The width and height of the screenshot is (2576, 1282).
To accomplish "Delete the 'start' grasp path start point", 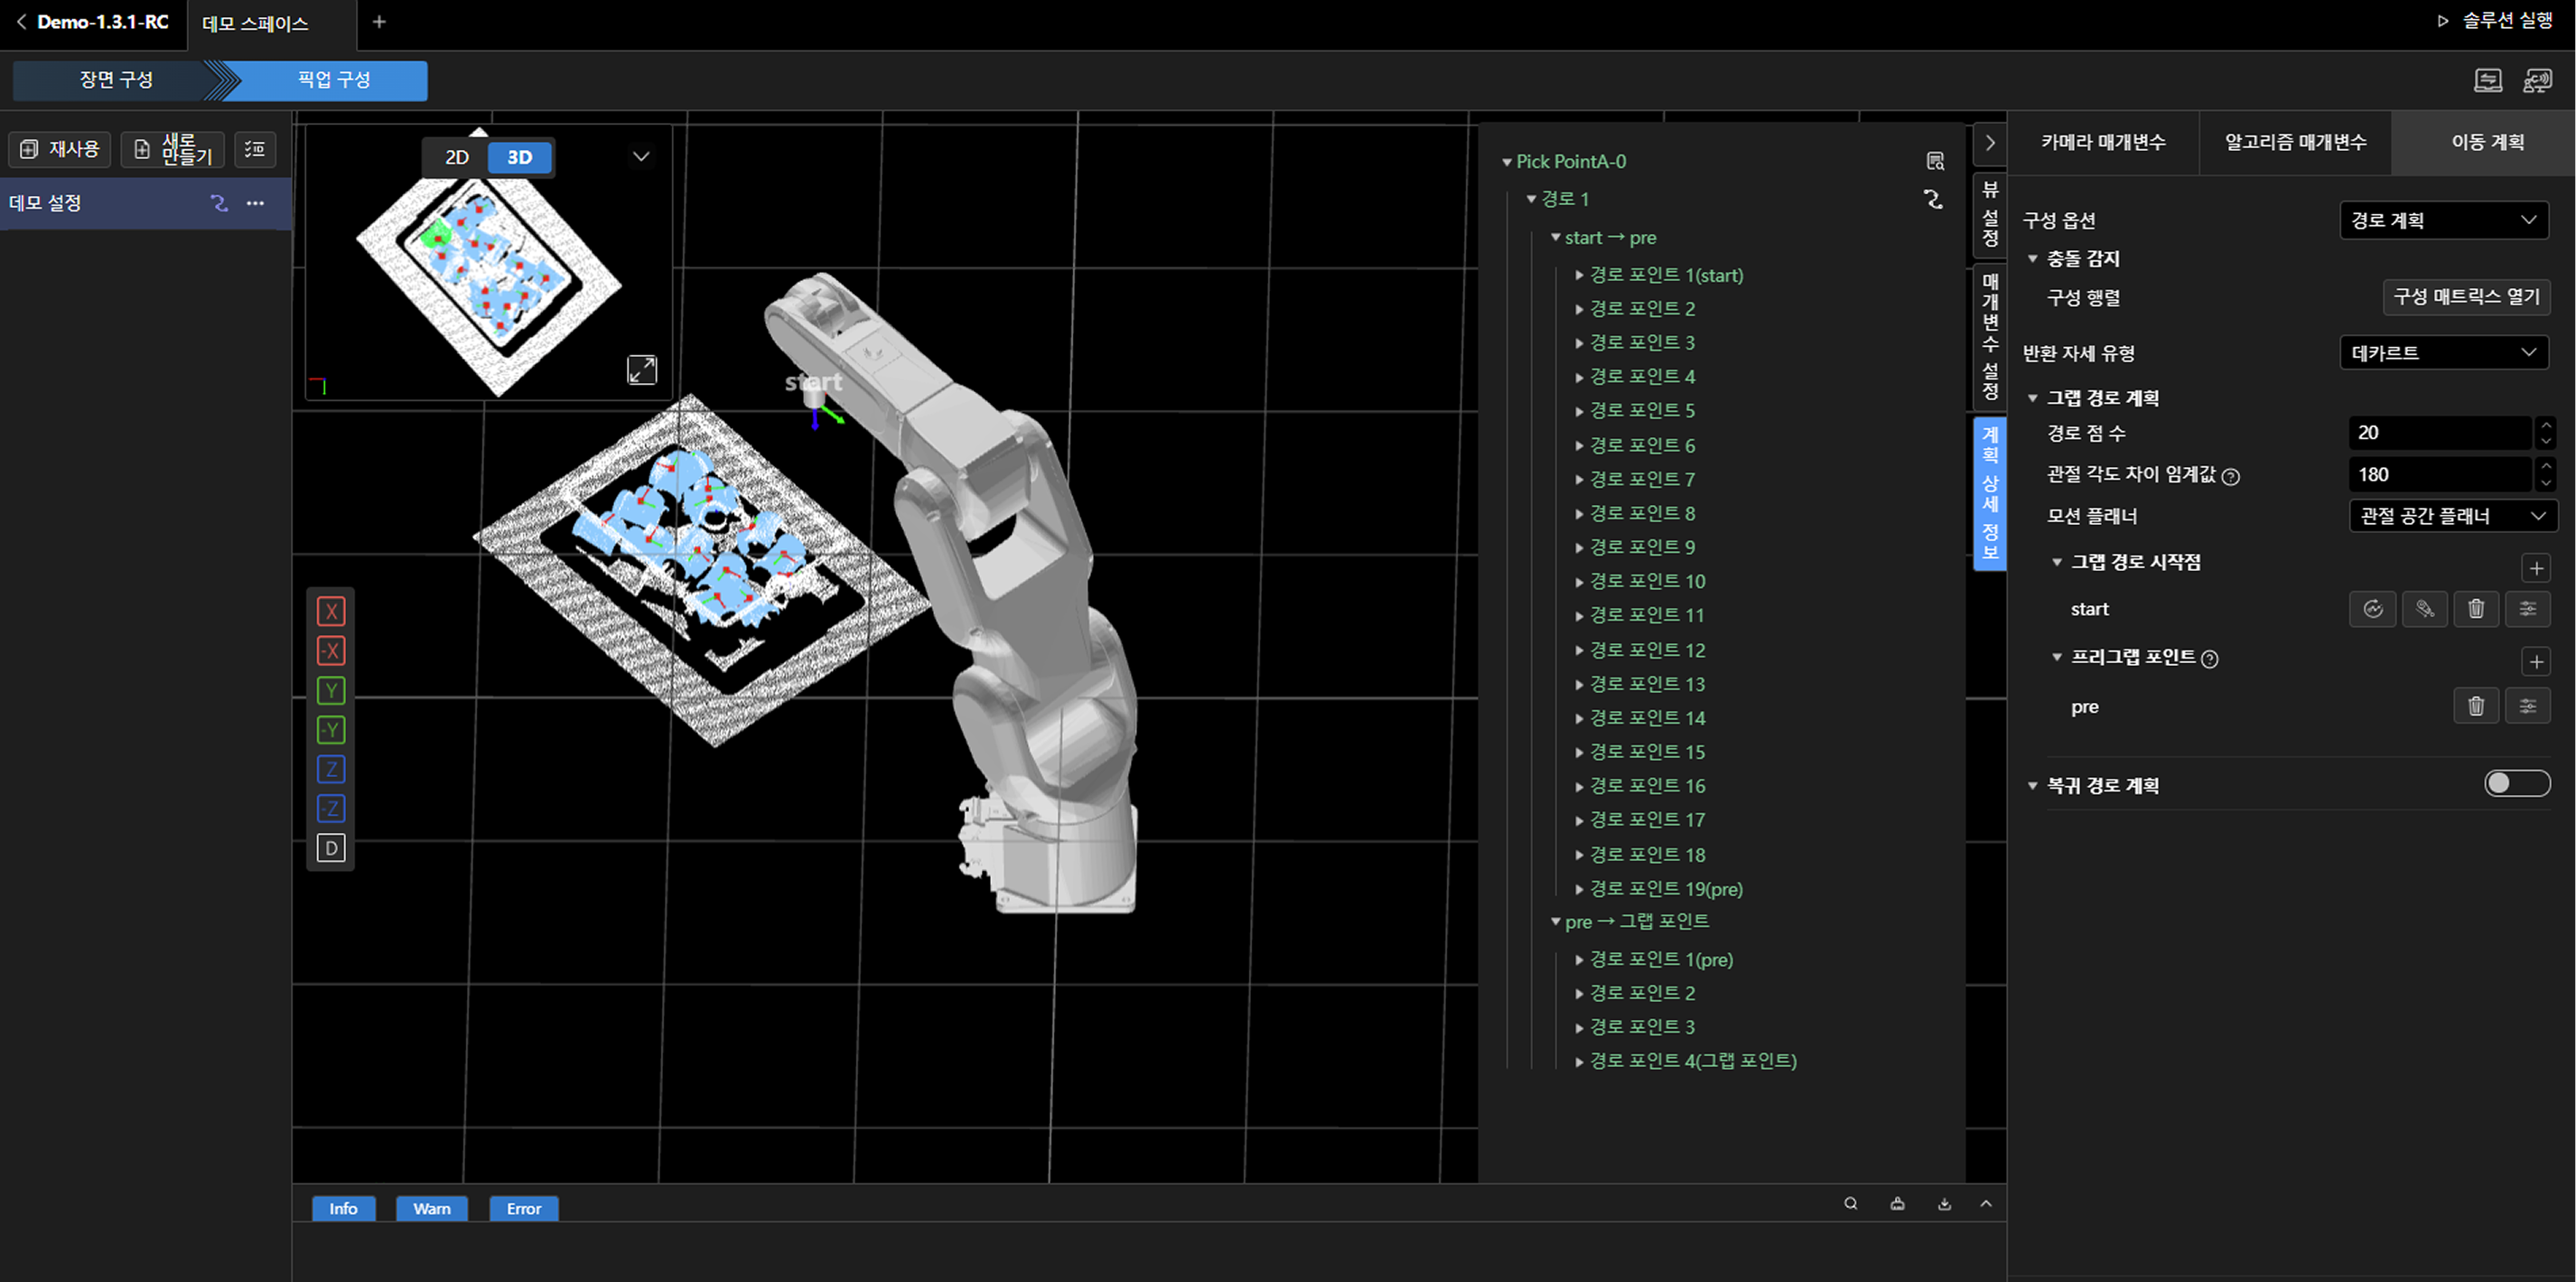I will coord(2475,609).
